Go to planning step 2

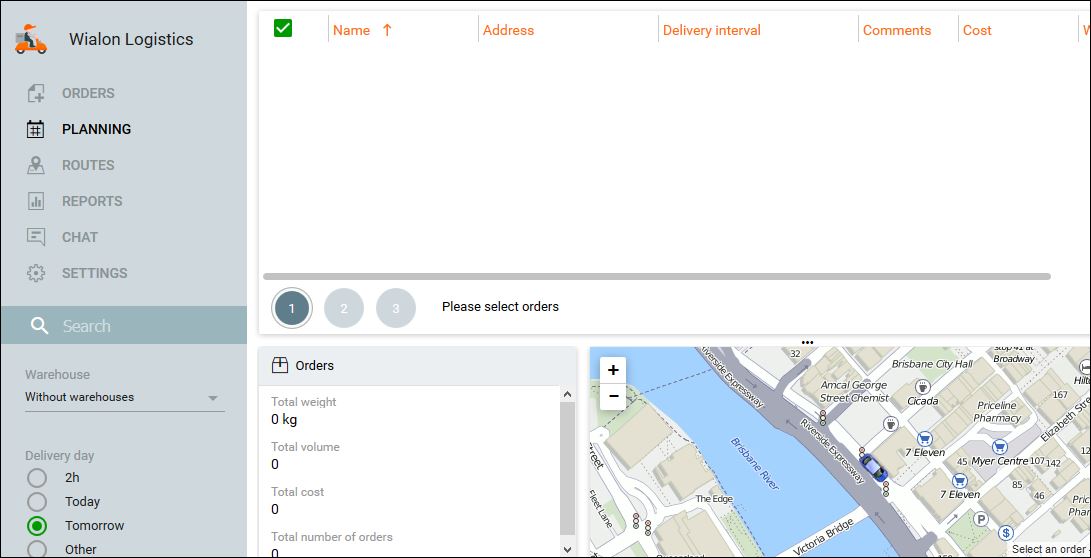pyautogui.click(x=344, y=308)
